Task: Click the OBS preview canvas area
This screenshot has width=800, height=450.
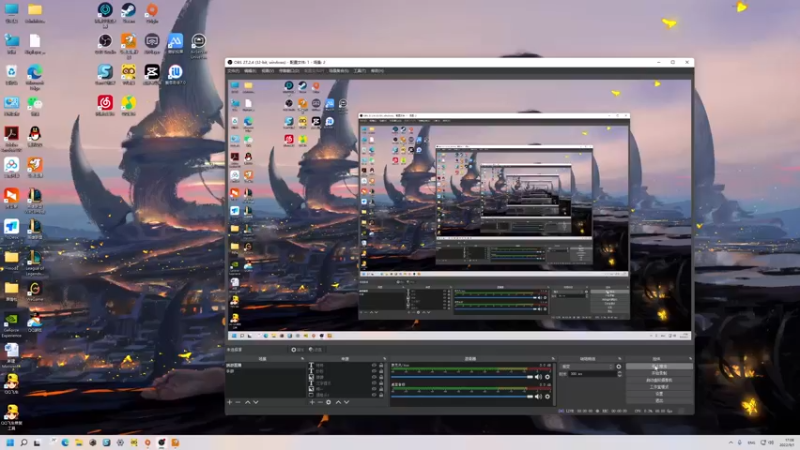Action: [x=459, y=208]
